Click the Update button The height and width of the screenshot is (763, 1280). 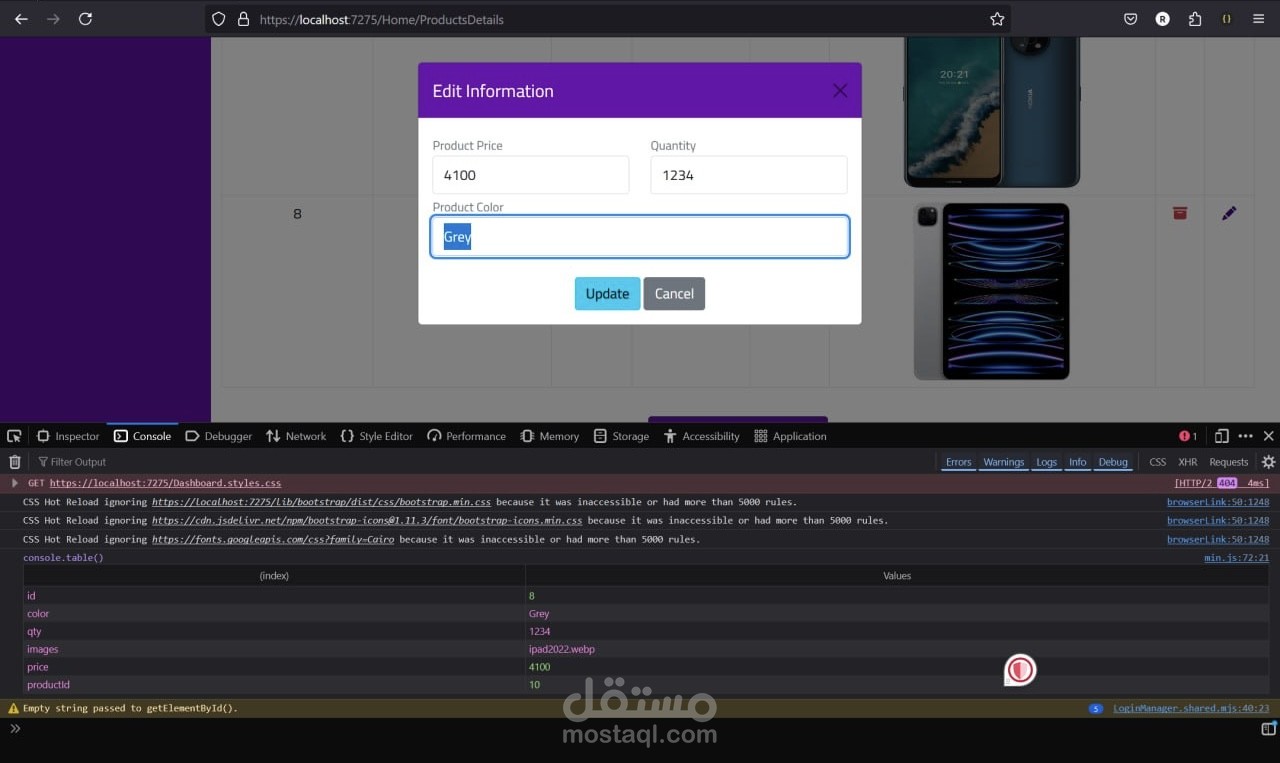click(607, 293)
